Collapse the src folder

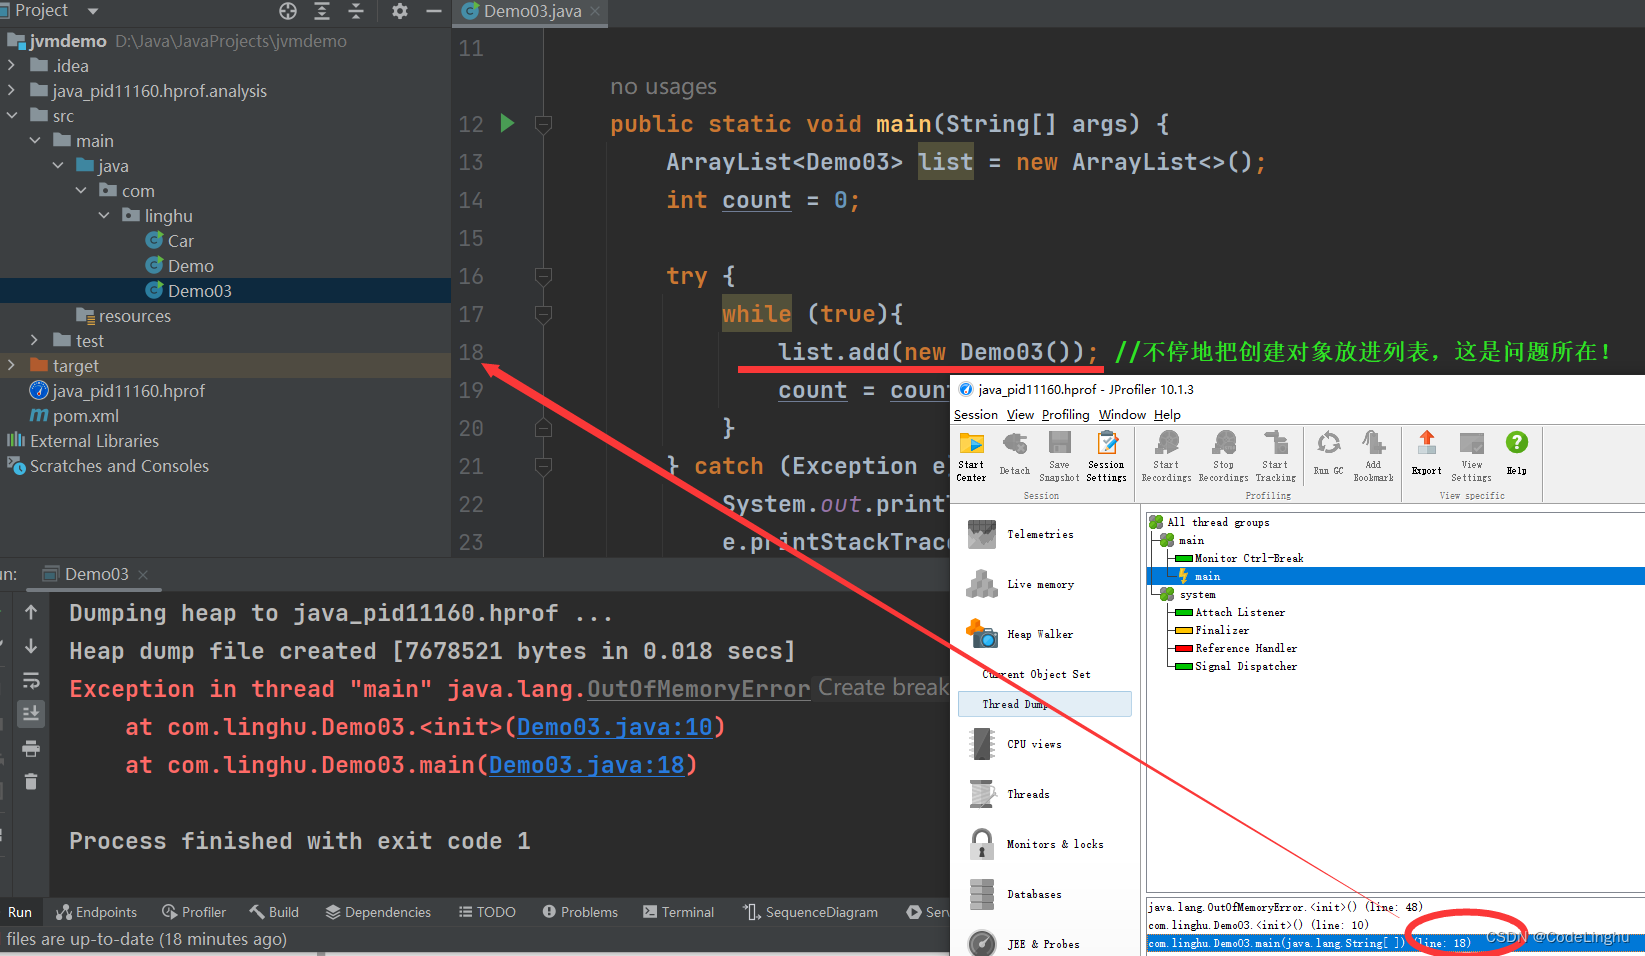(11, 115)
